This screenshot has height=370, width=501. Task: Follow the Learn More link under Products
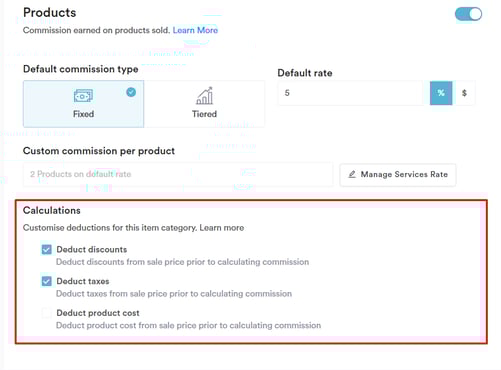coord(195,30)
